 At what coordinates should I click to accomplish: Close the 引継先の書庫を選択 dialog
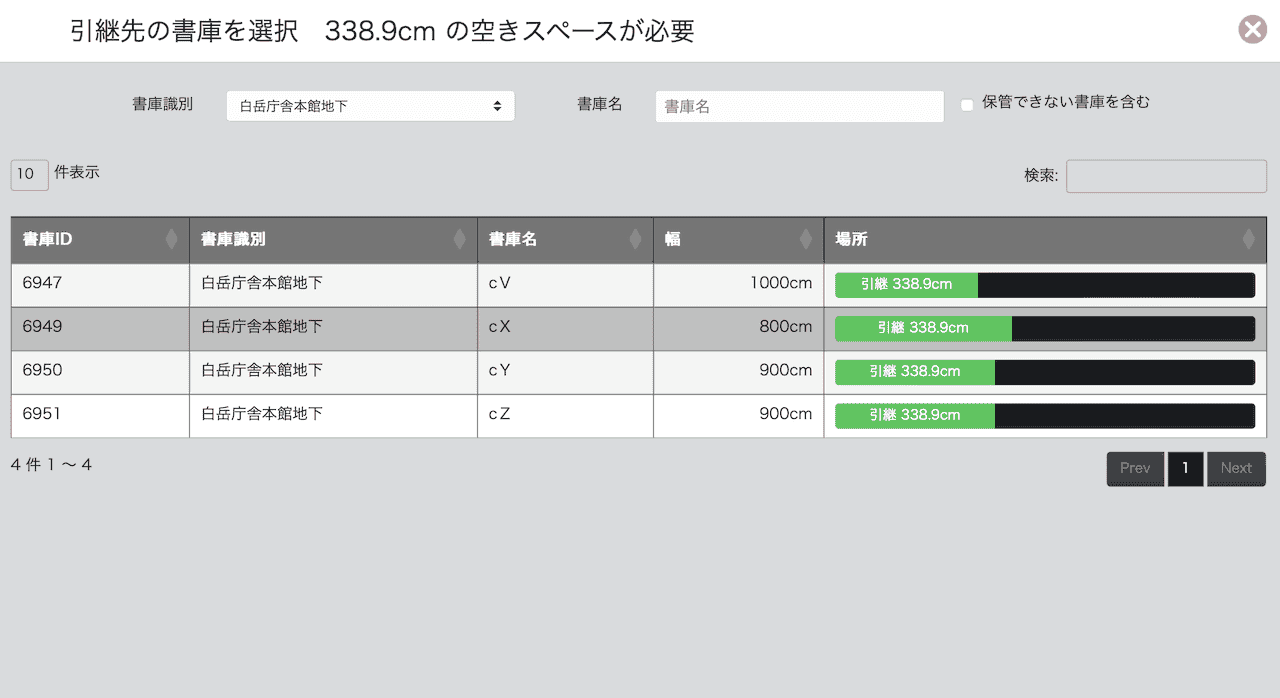(x=1252, y=30)
